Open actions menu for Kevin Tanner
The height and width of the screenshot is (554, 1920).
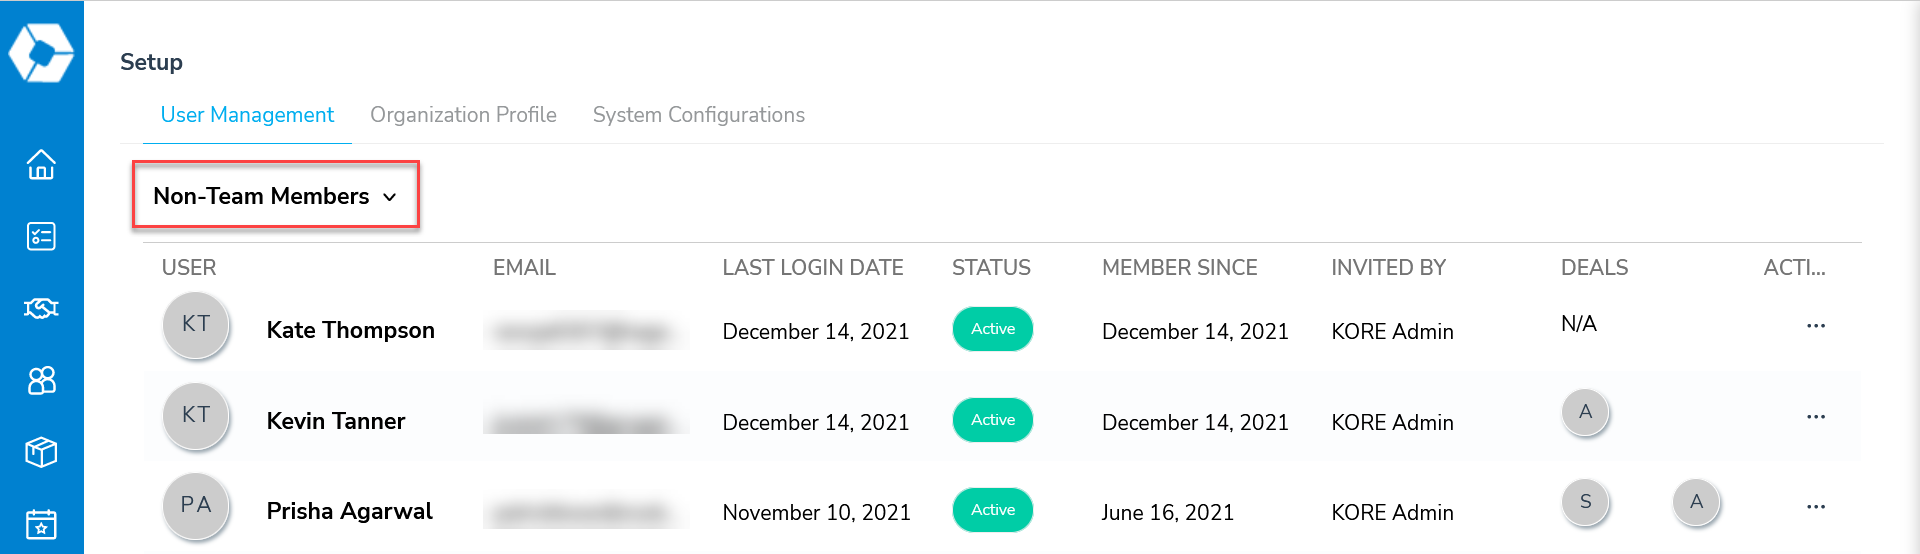coord(1816,417)
